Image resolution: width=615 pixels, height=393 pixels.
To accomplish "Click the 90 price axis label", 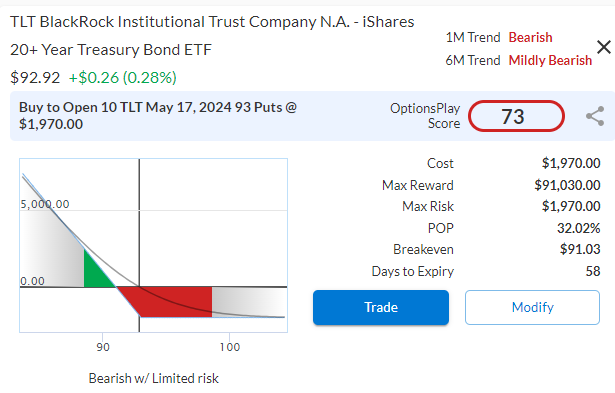I will coord(103,347).
